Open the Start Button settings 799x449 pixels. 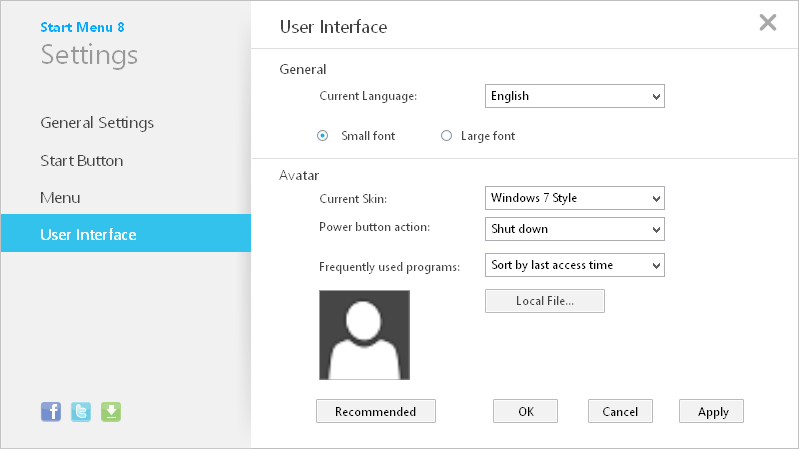point(82,160)
